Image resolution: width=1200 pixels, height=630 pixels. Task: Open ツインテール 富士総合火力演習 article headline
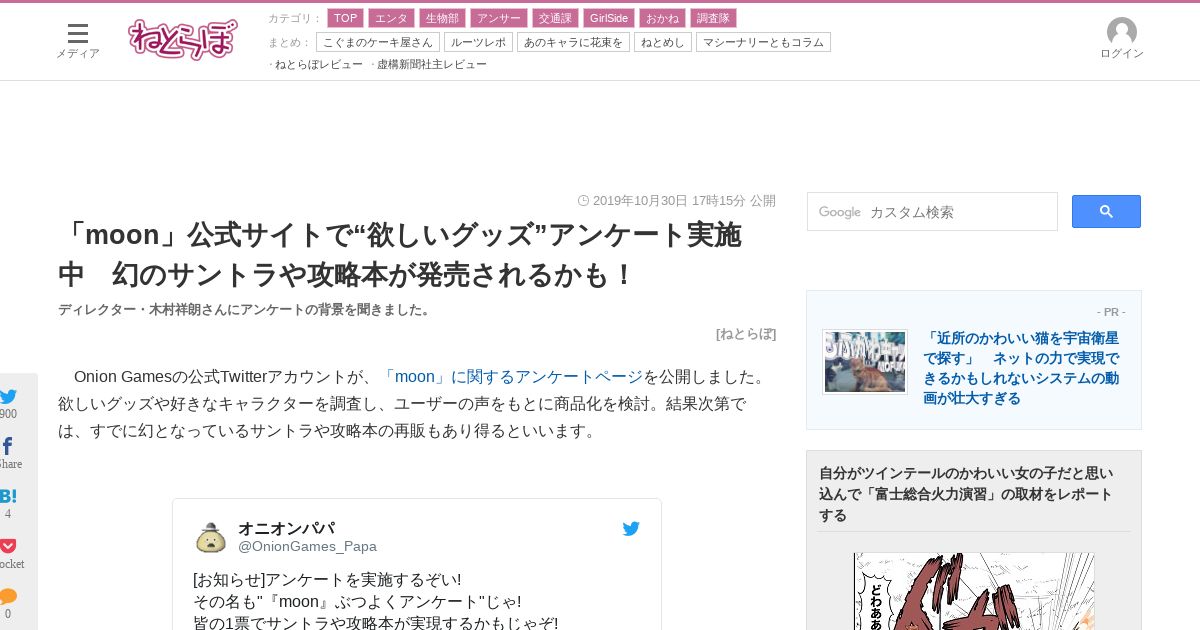coord(966,494)
